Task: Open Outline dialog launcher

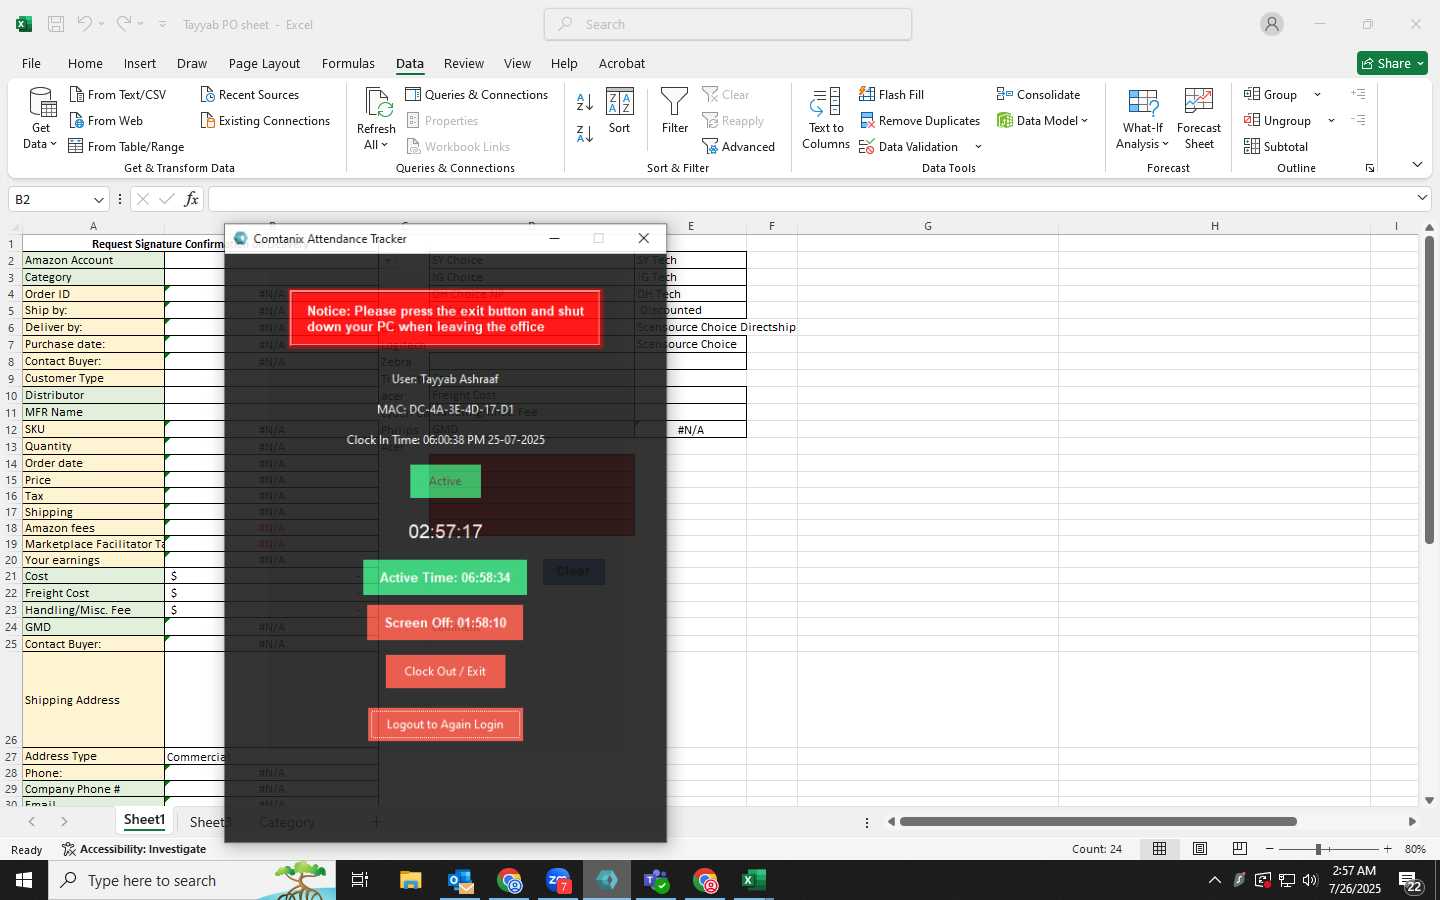Action: tap(1370, 168)
